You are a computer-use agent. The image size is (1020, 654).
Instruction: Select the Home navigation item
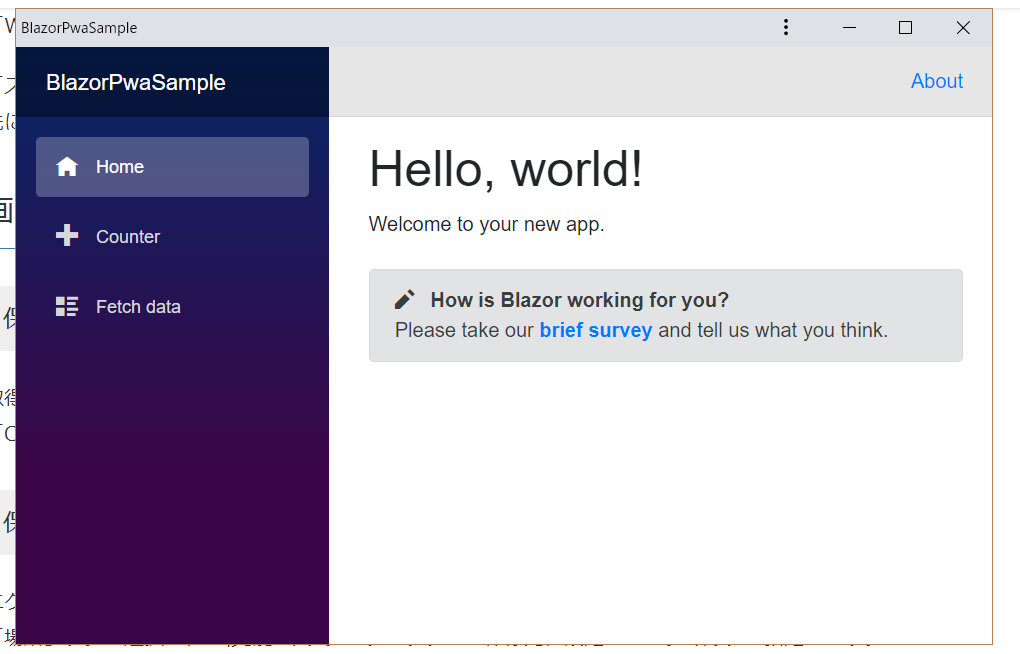(x=172, y=167)
